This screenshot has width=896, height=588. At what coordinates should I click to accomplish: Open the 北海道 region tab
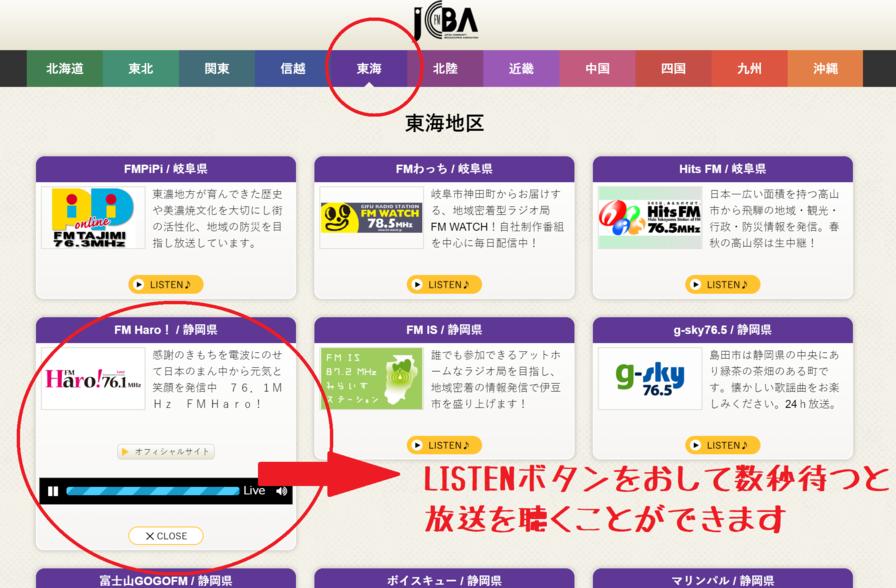point(65,69)
